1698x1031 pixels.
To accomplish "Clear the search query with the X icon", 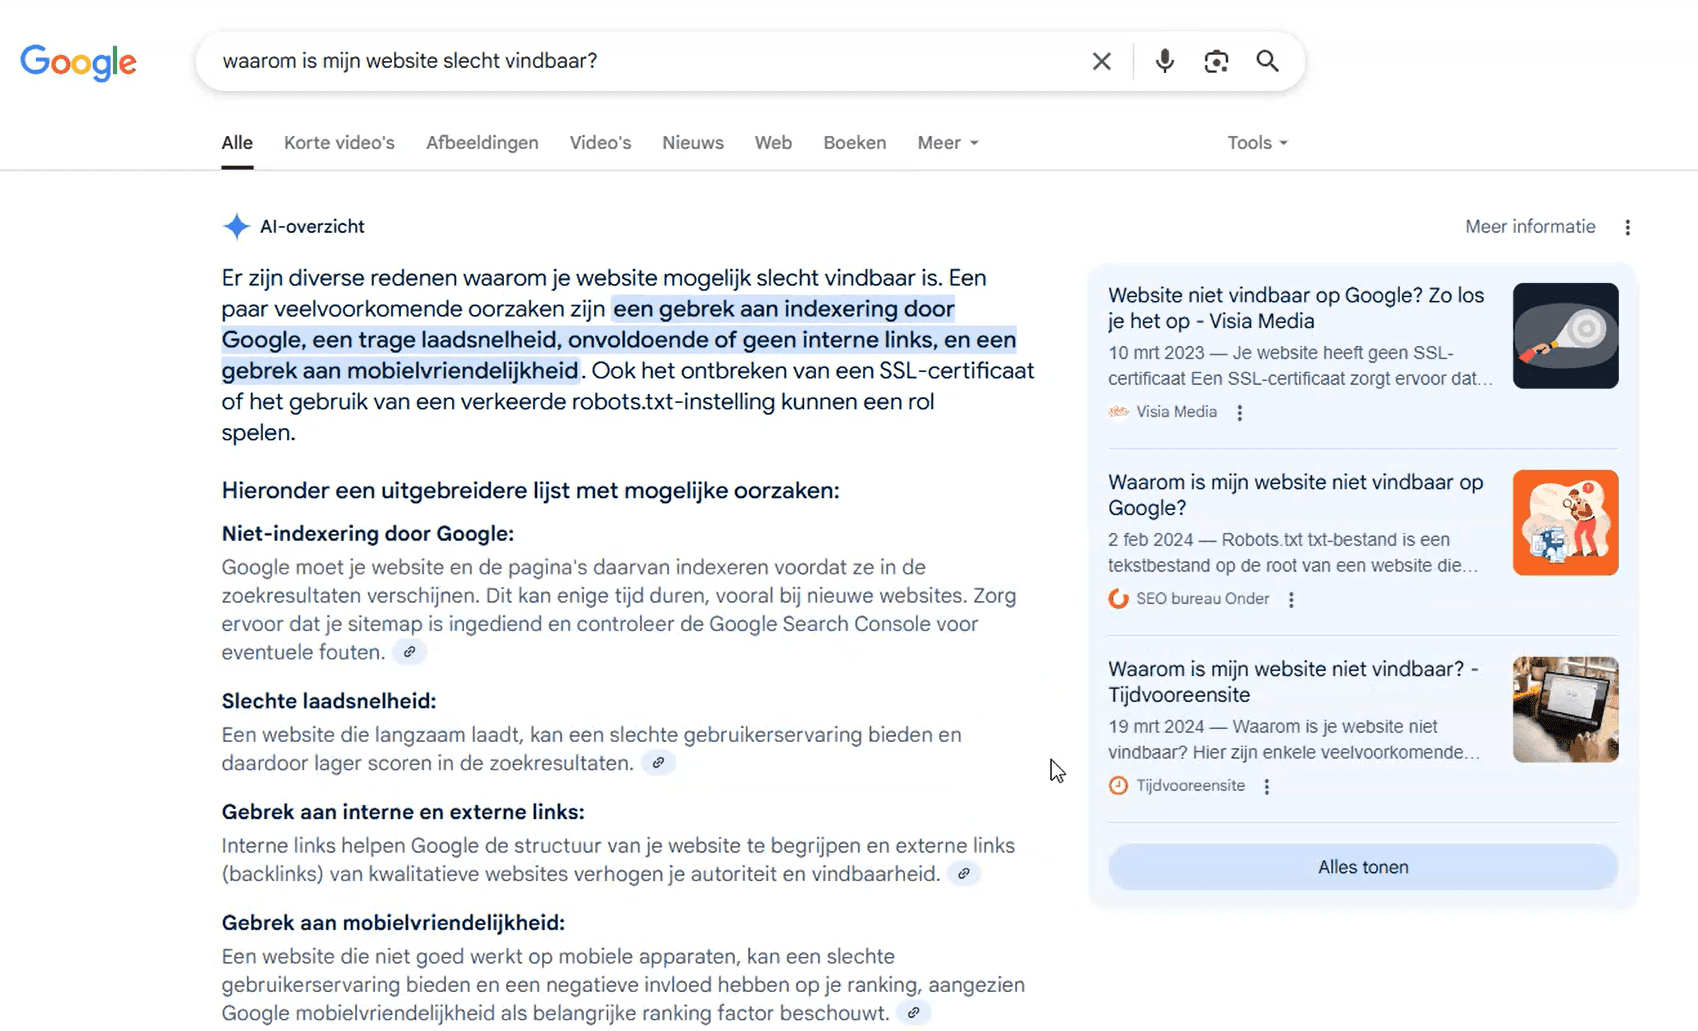I will coord(1101,61).
